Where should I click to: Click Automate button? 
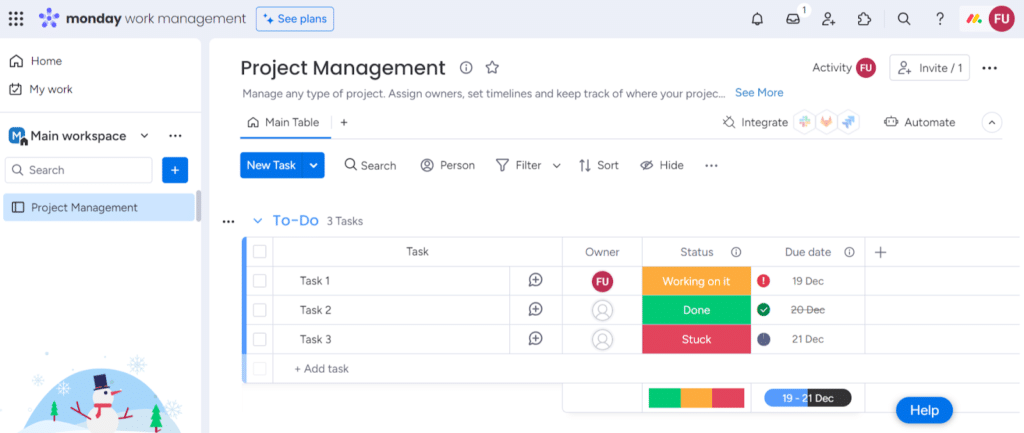click(x=920, y=122)
